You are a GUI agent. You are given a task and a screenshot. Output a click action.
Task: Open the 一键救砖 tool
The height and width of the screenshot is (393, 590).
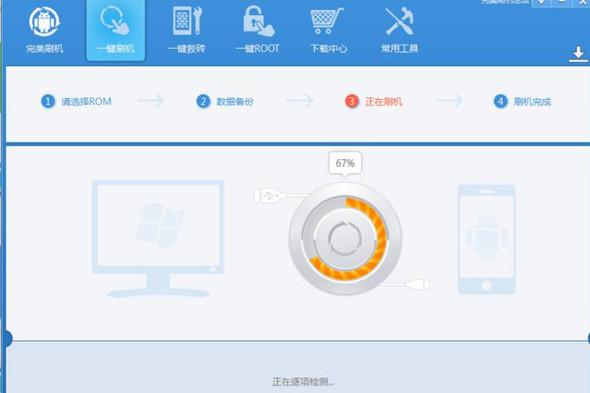[x=187, y=30]
